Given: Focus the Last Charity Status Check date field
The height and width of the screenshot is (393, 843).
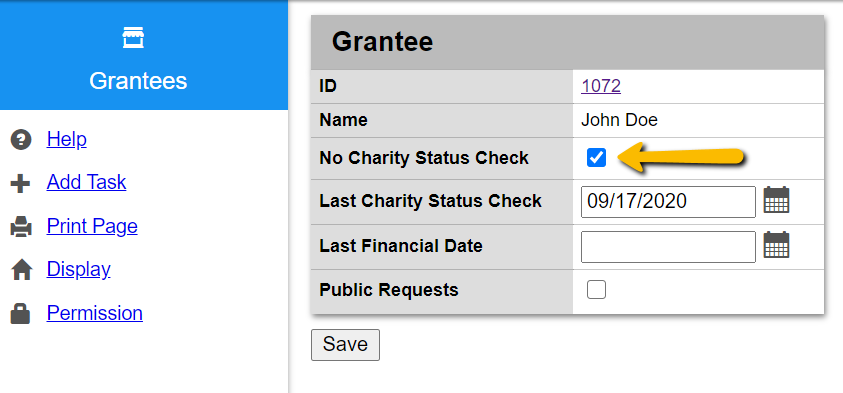Looking at the screenshot, I should [668, 202].
